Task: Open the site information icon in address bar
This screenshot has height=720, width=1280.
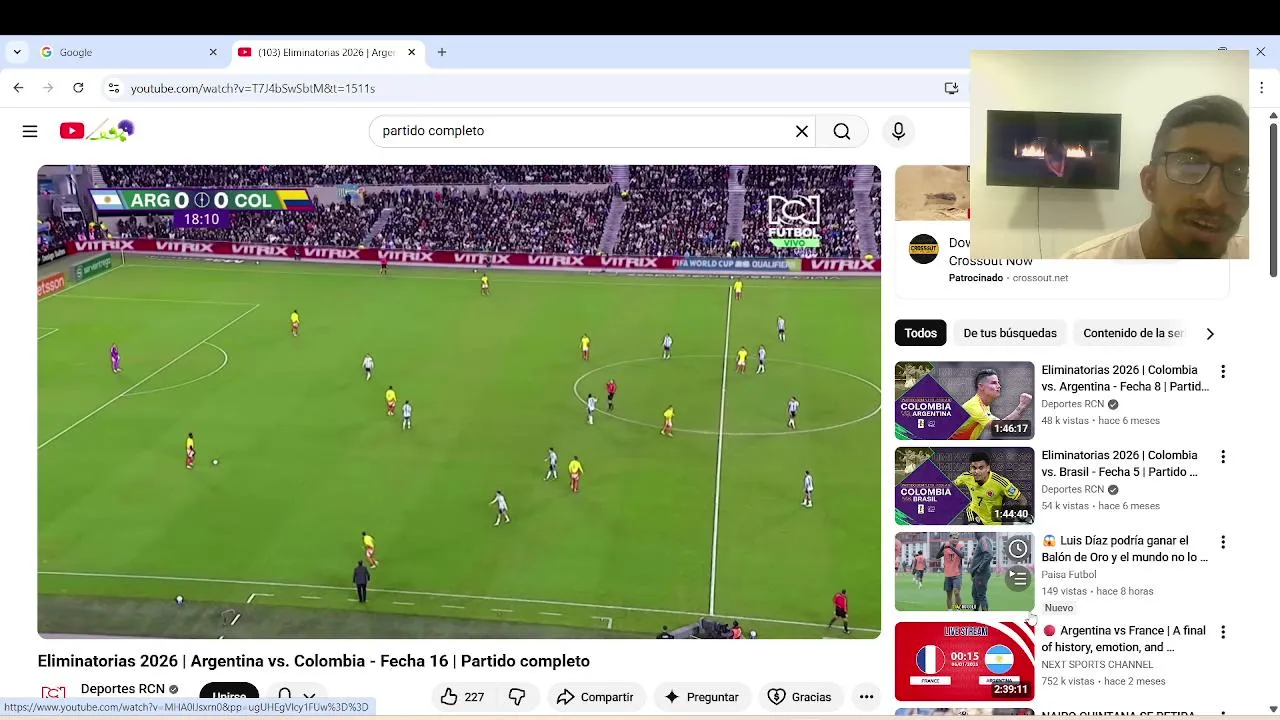Action: click(113, 88)
